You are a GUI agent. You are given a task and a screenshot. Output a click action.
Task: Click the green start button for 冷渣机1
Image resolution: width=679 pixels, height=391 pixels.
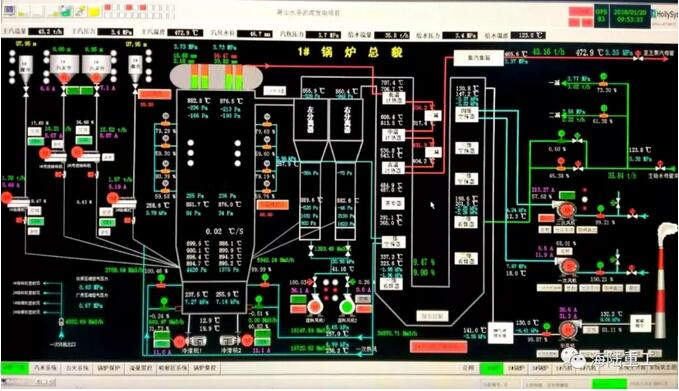(x=161, y=336)
